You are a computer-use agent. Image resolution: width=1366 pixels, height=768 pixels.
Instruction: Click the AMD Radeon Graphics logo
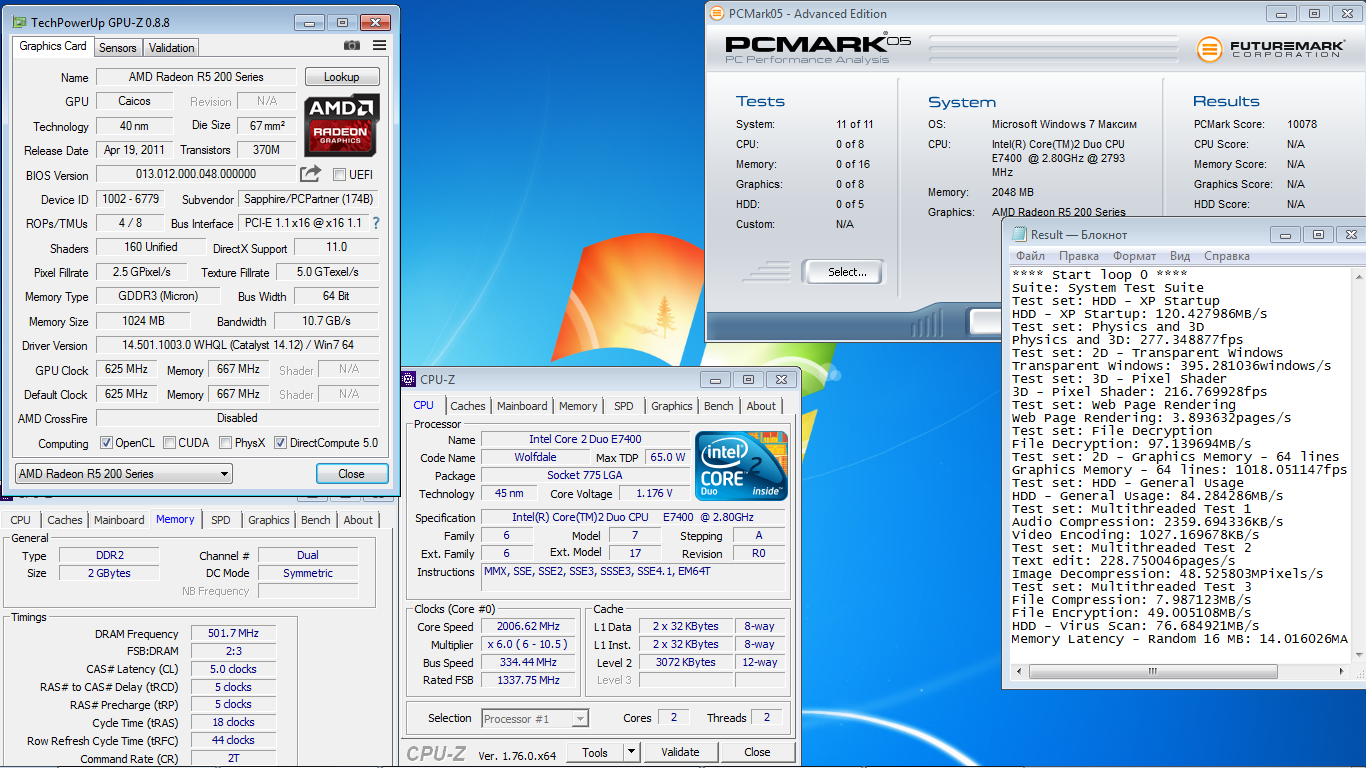click(x=342, y=124)
